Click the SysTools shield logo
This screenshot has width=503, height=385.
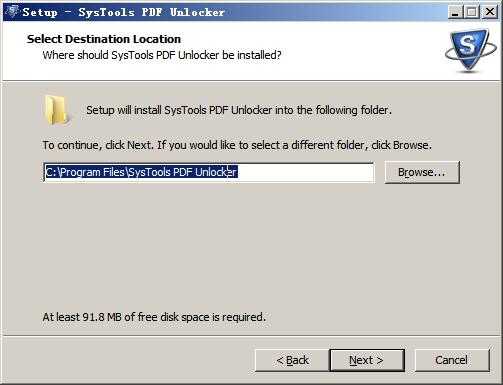point(471,50)
